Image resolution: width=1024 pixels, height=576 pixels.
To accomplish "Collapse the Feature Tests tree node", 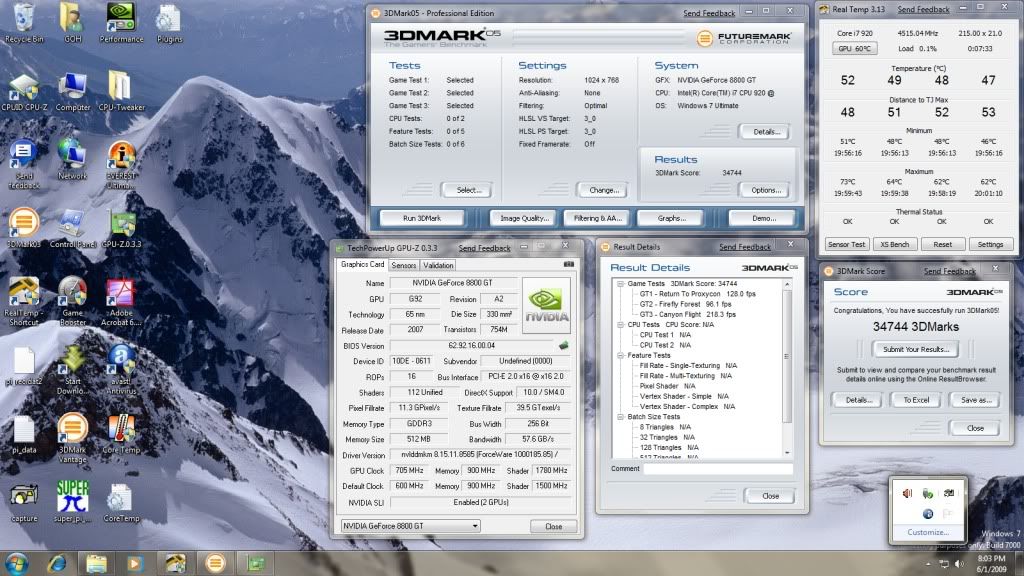I will click(x=620, y=355).
